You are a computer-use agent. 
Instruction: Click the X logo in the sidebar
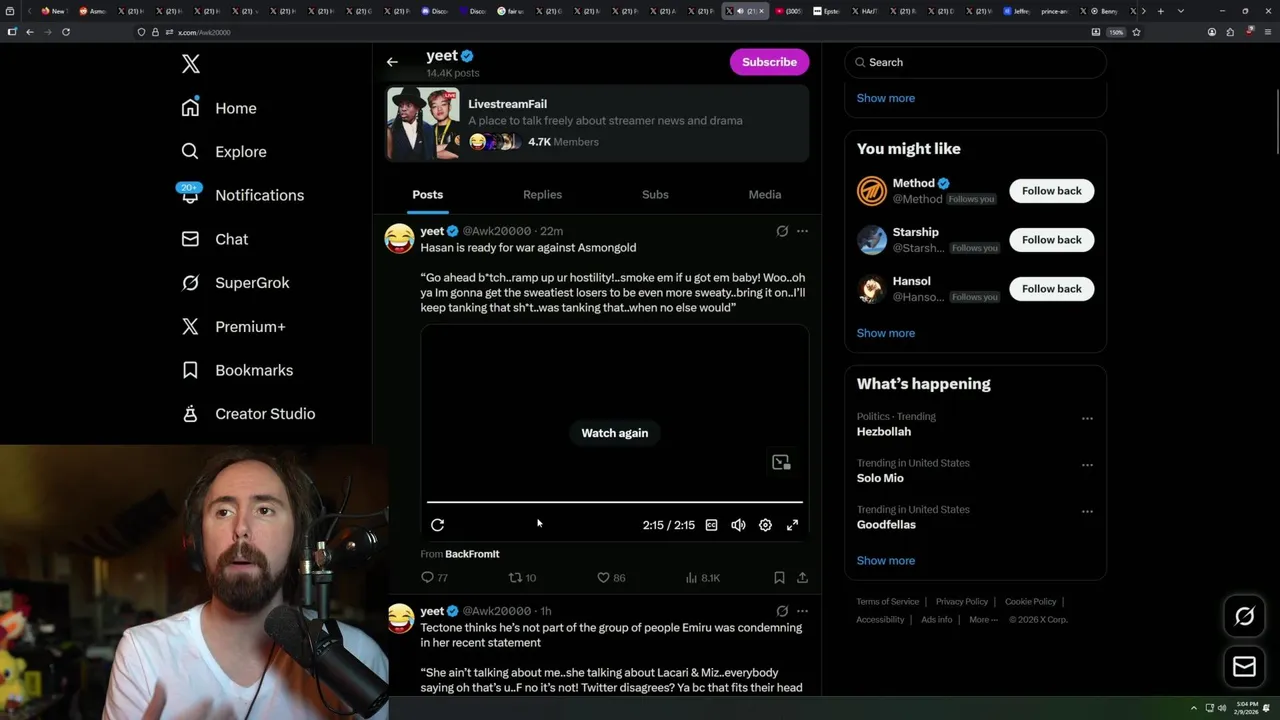(x=191, y=64)
